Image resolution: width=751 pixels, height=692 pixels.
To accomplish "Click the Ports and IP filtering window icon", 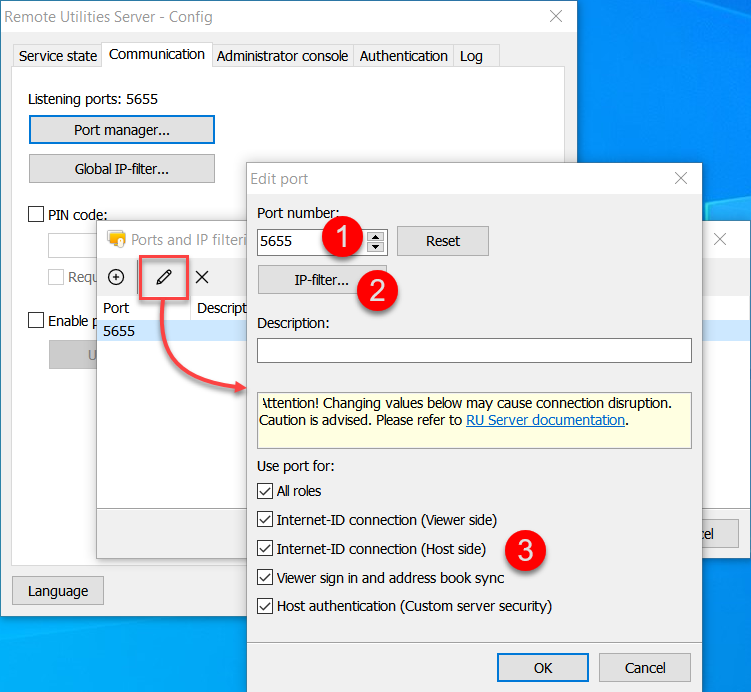I will coord(116,239).
